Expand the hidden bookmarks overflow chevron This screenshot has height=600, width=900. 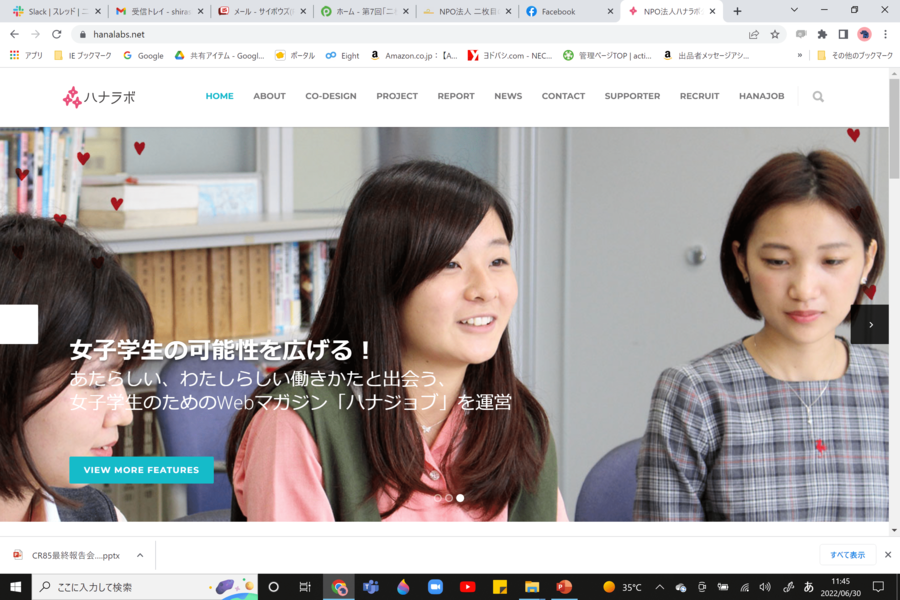click(x=799, y=56)
